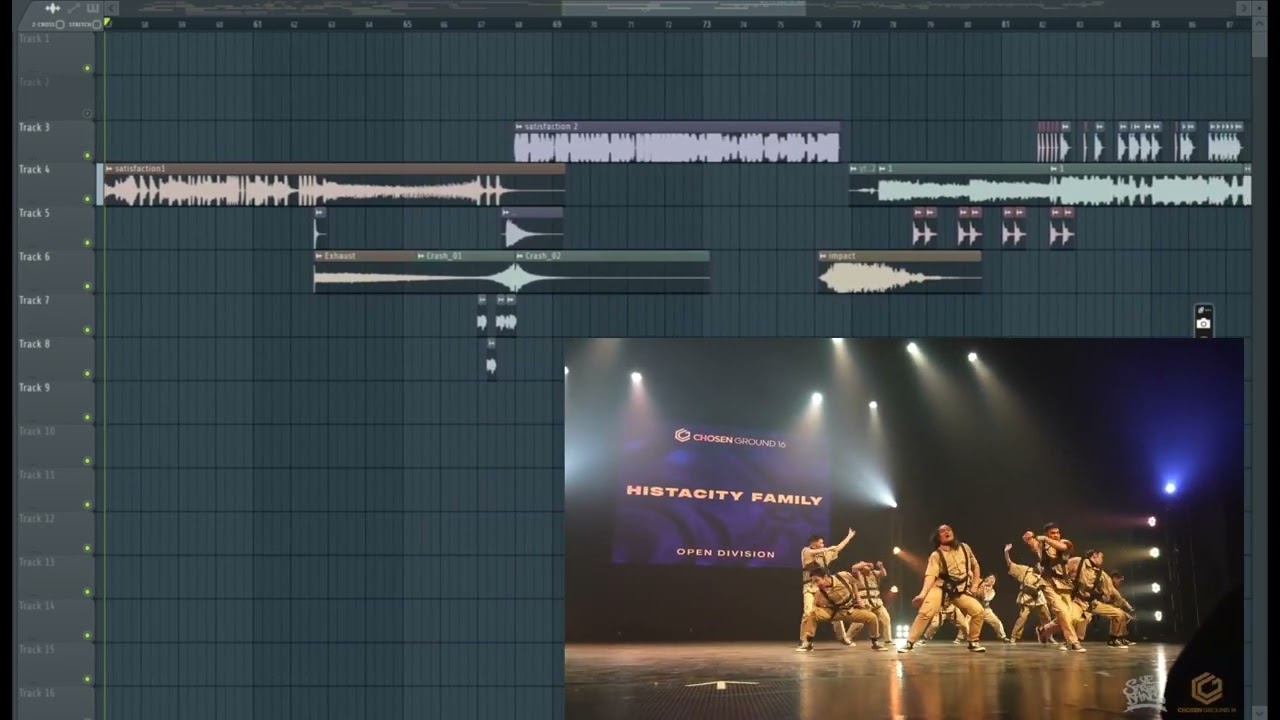1280x720 pixels.
Task: Select the Track 3 header label
Action: coord(33,127)
